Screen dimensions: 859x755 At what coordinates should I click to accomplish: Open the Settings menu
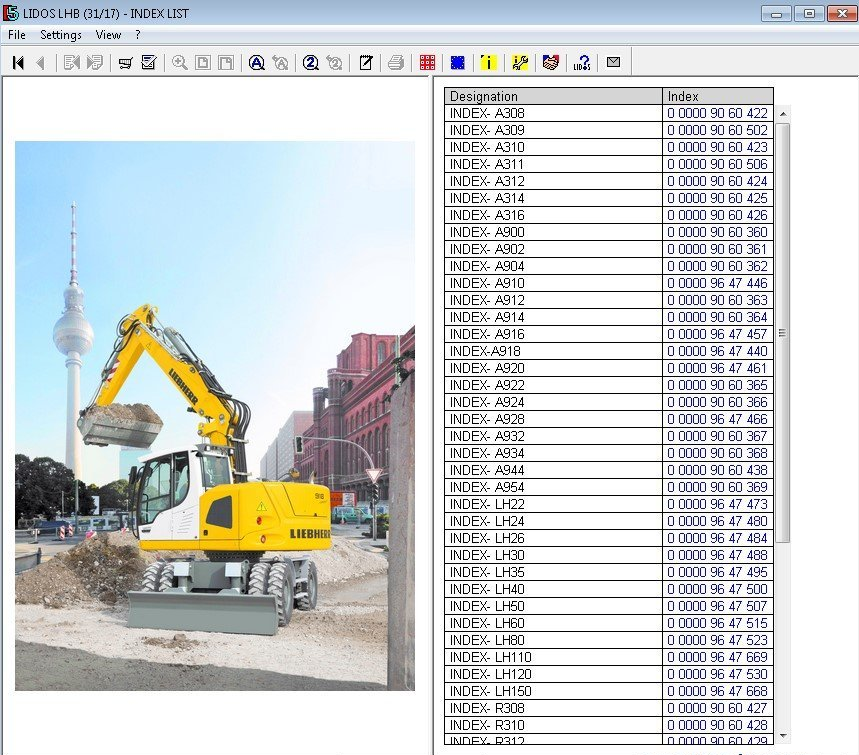tap(61, 35)
